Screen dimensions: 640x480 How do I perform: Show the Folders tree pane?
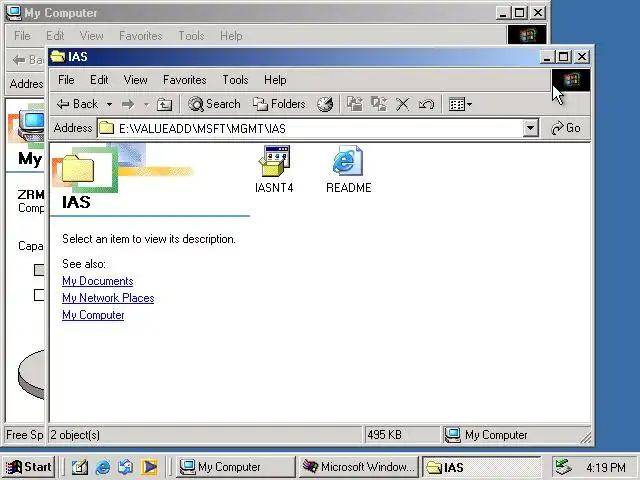279,104
